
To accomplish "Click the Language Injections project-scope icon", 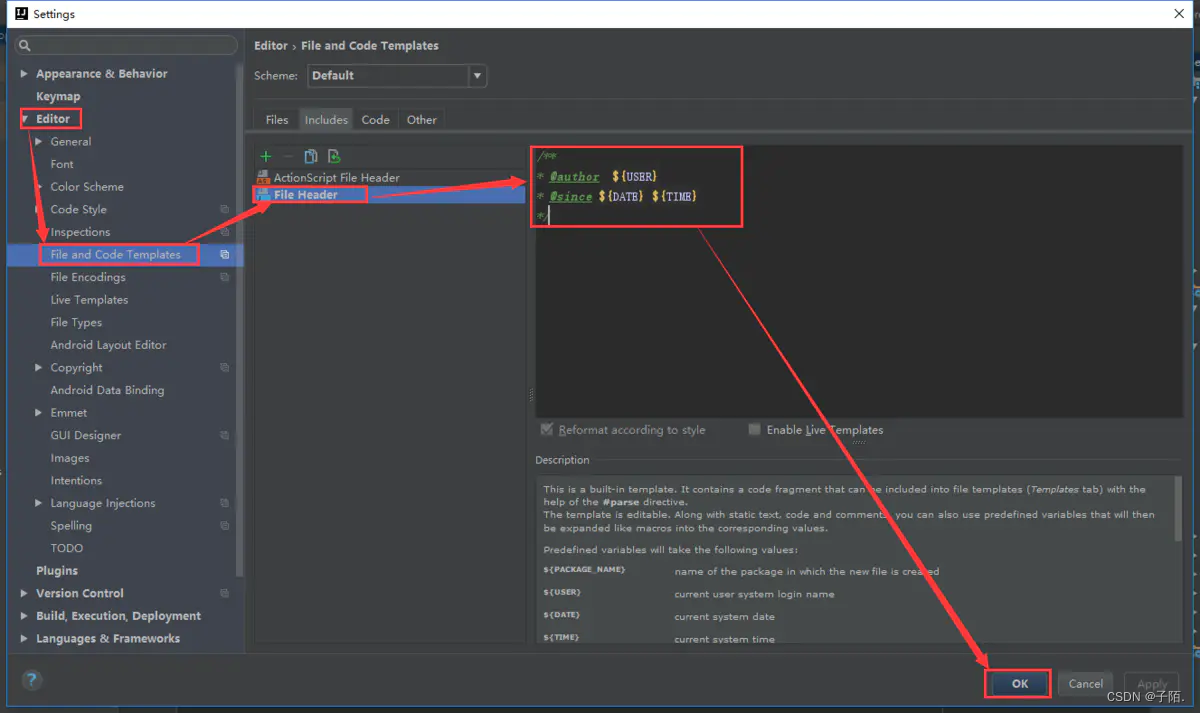I will point(225,503).
